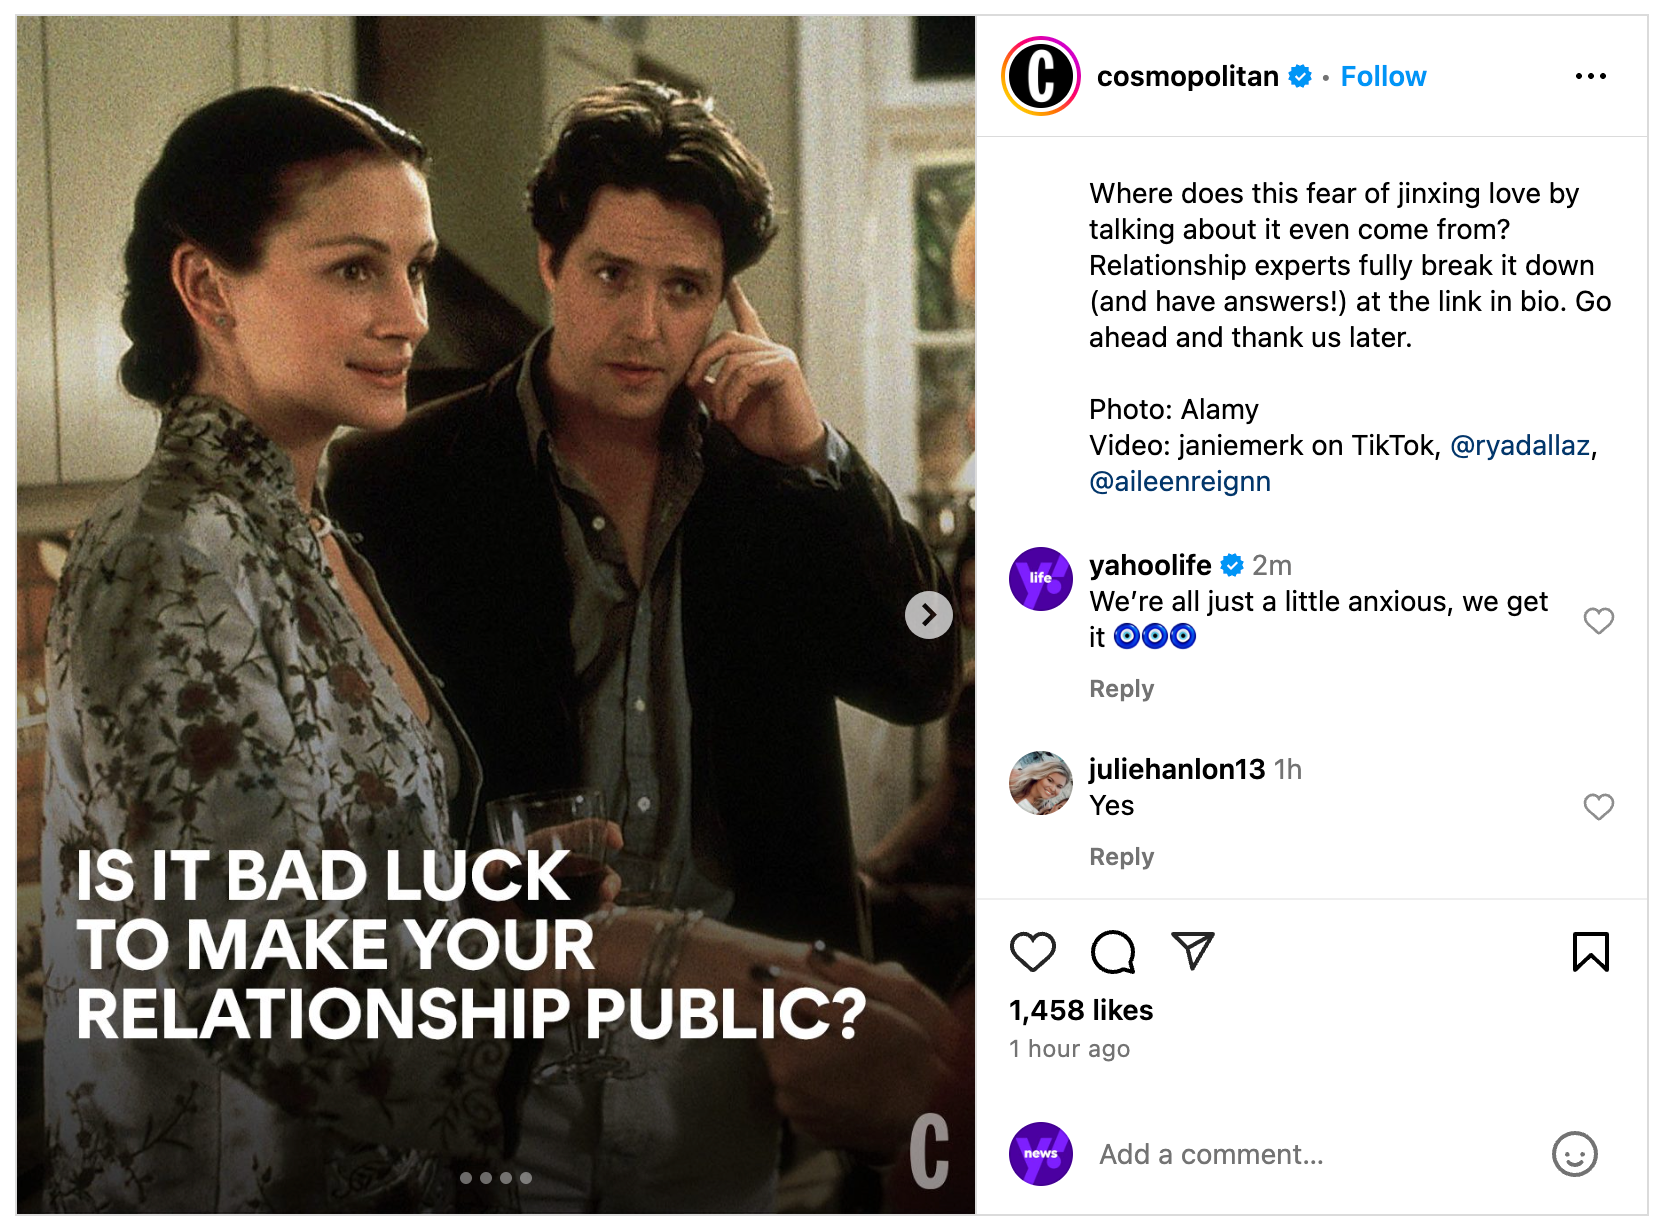
Task: Reply to yahoolife's comment
Action: (x=1121, y=689)
